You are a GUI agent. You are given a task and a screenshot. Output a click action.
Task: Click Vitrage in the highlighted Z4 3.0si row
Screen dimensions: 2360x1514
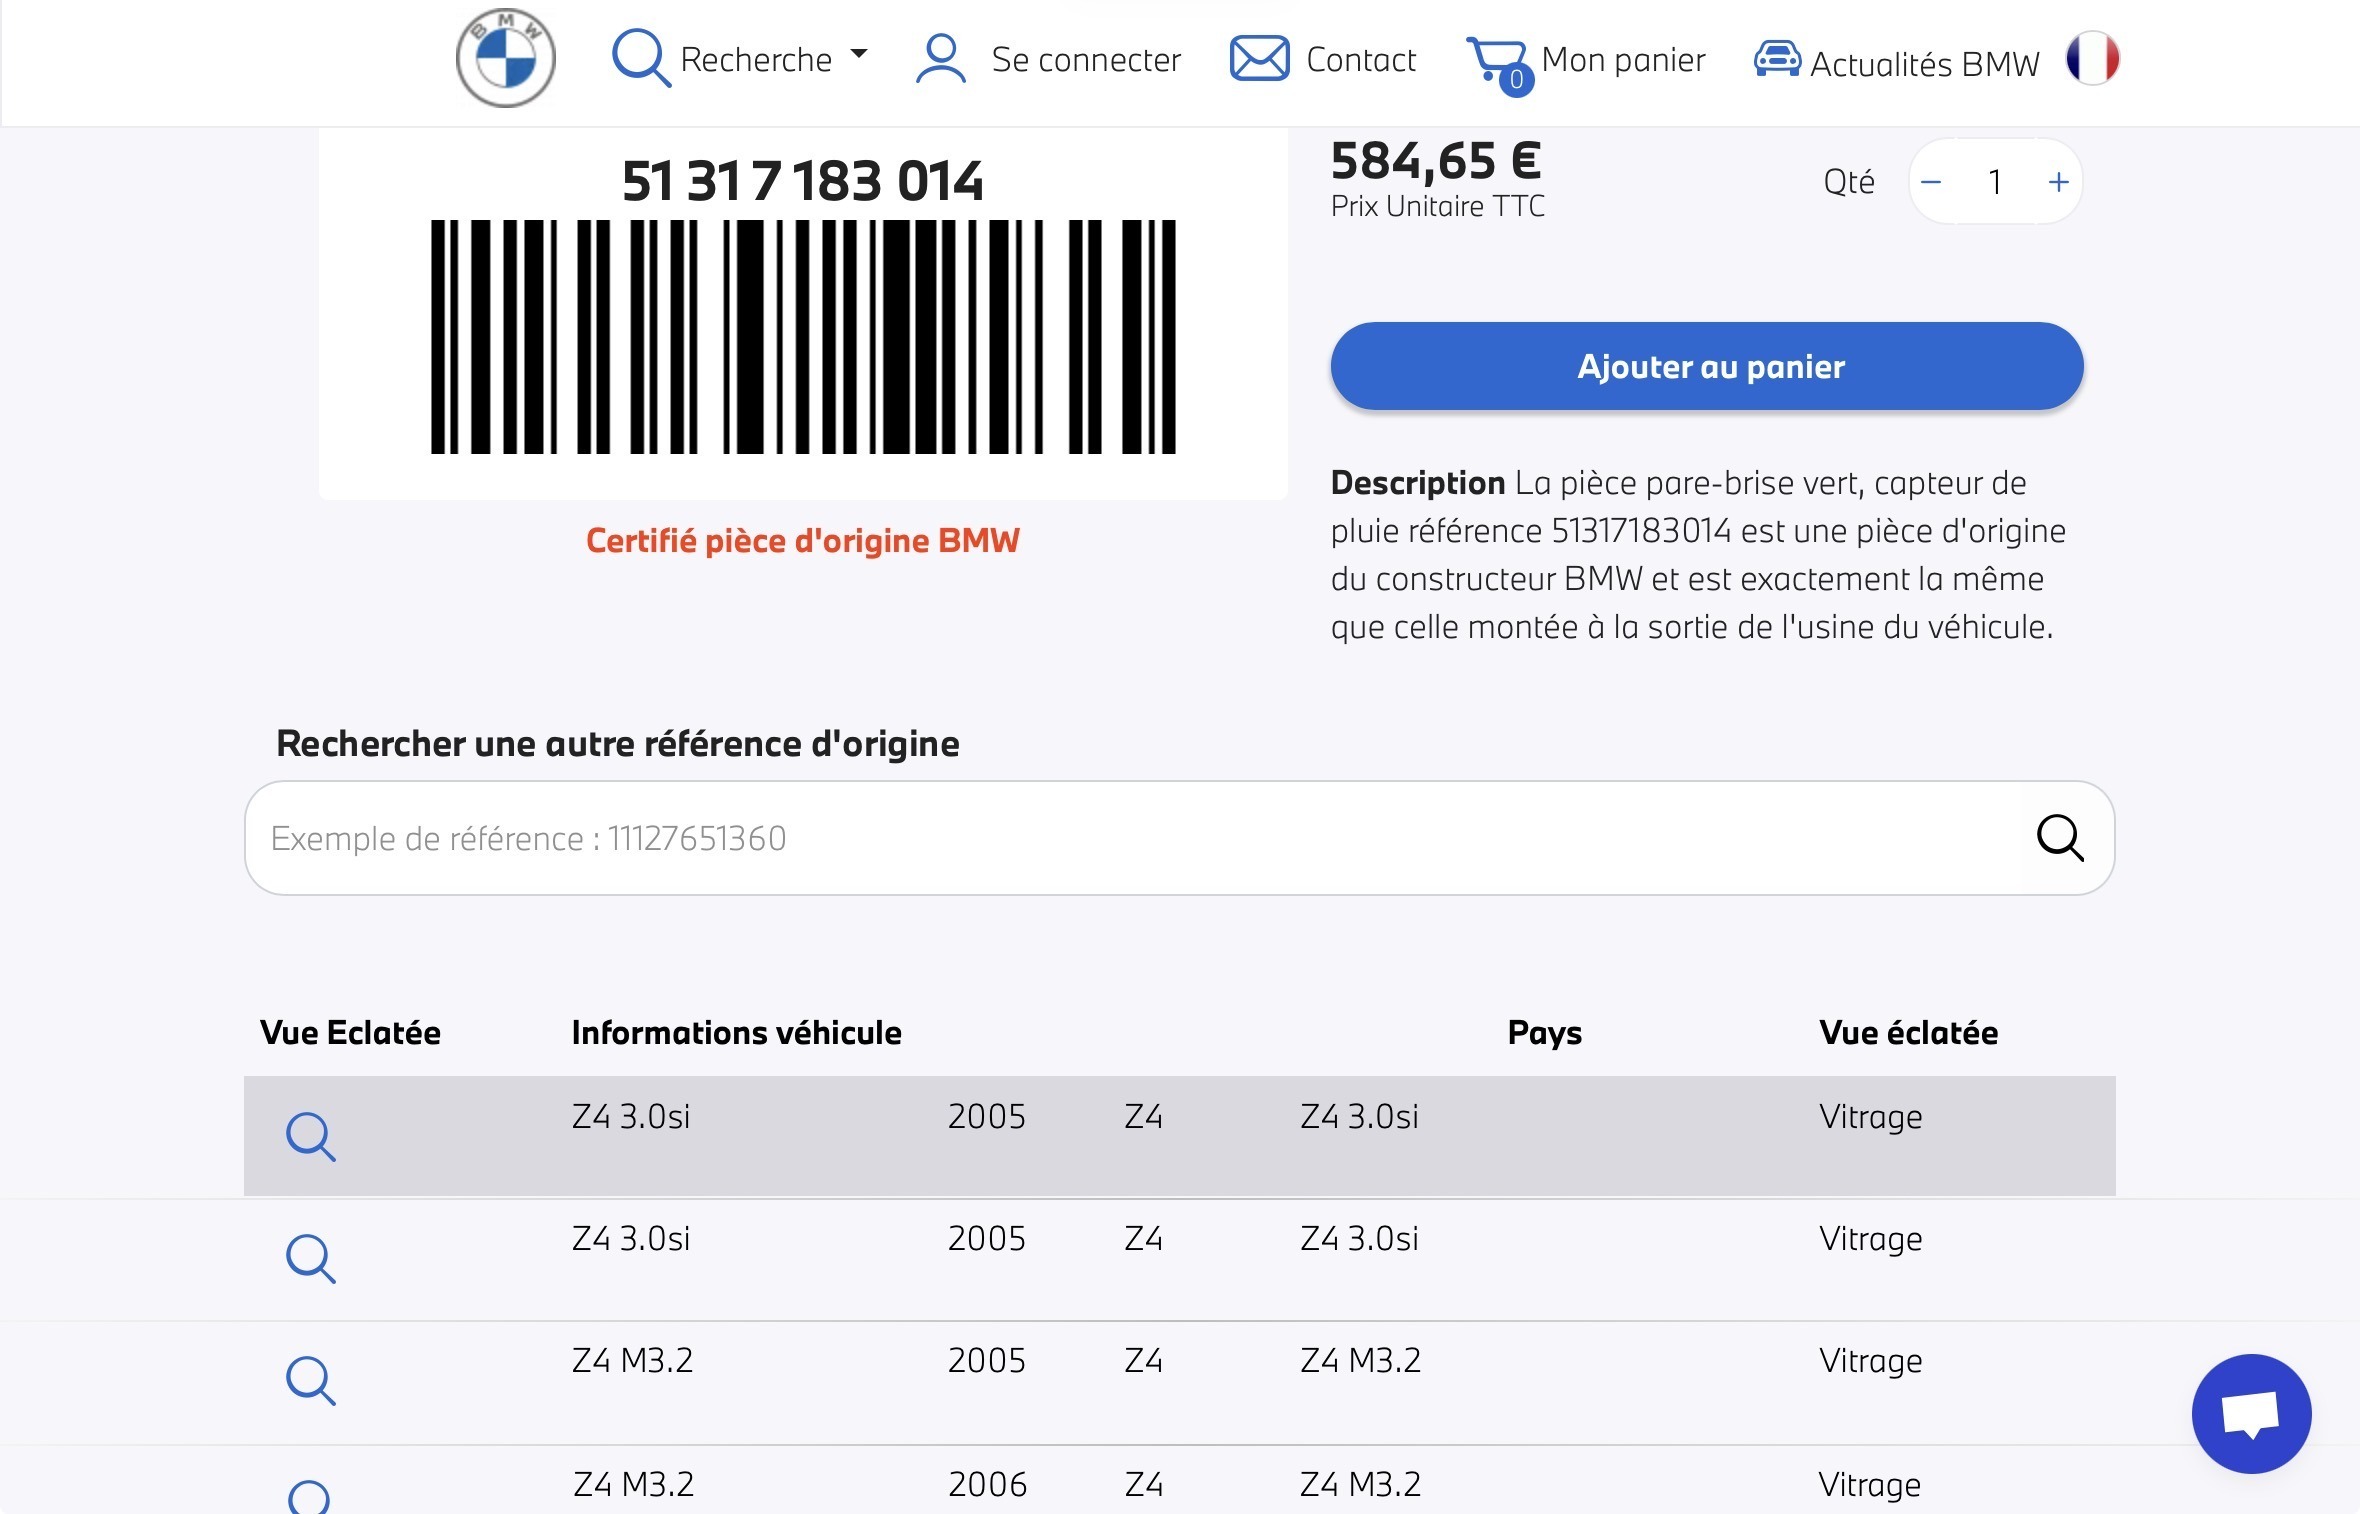tap(1871, 1117)
